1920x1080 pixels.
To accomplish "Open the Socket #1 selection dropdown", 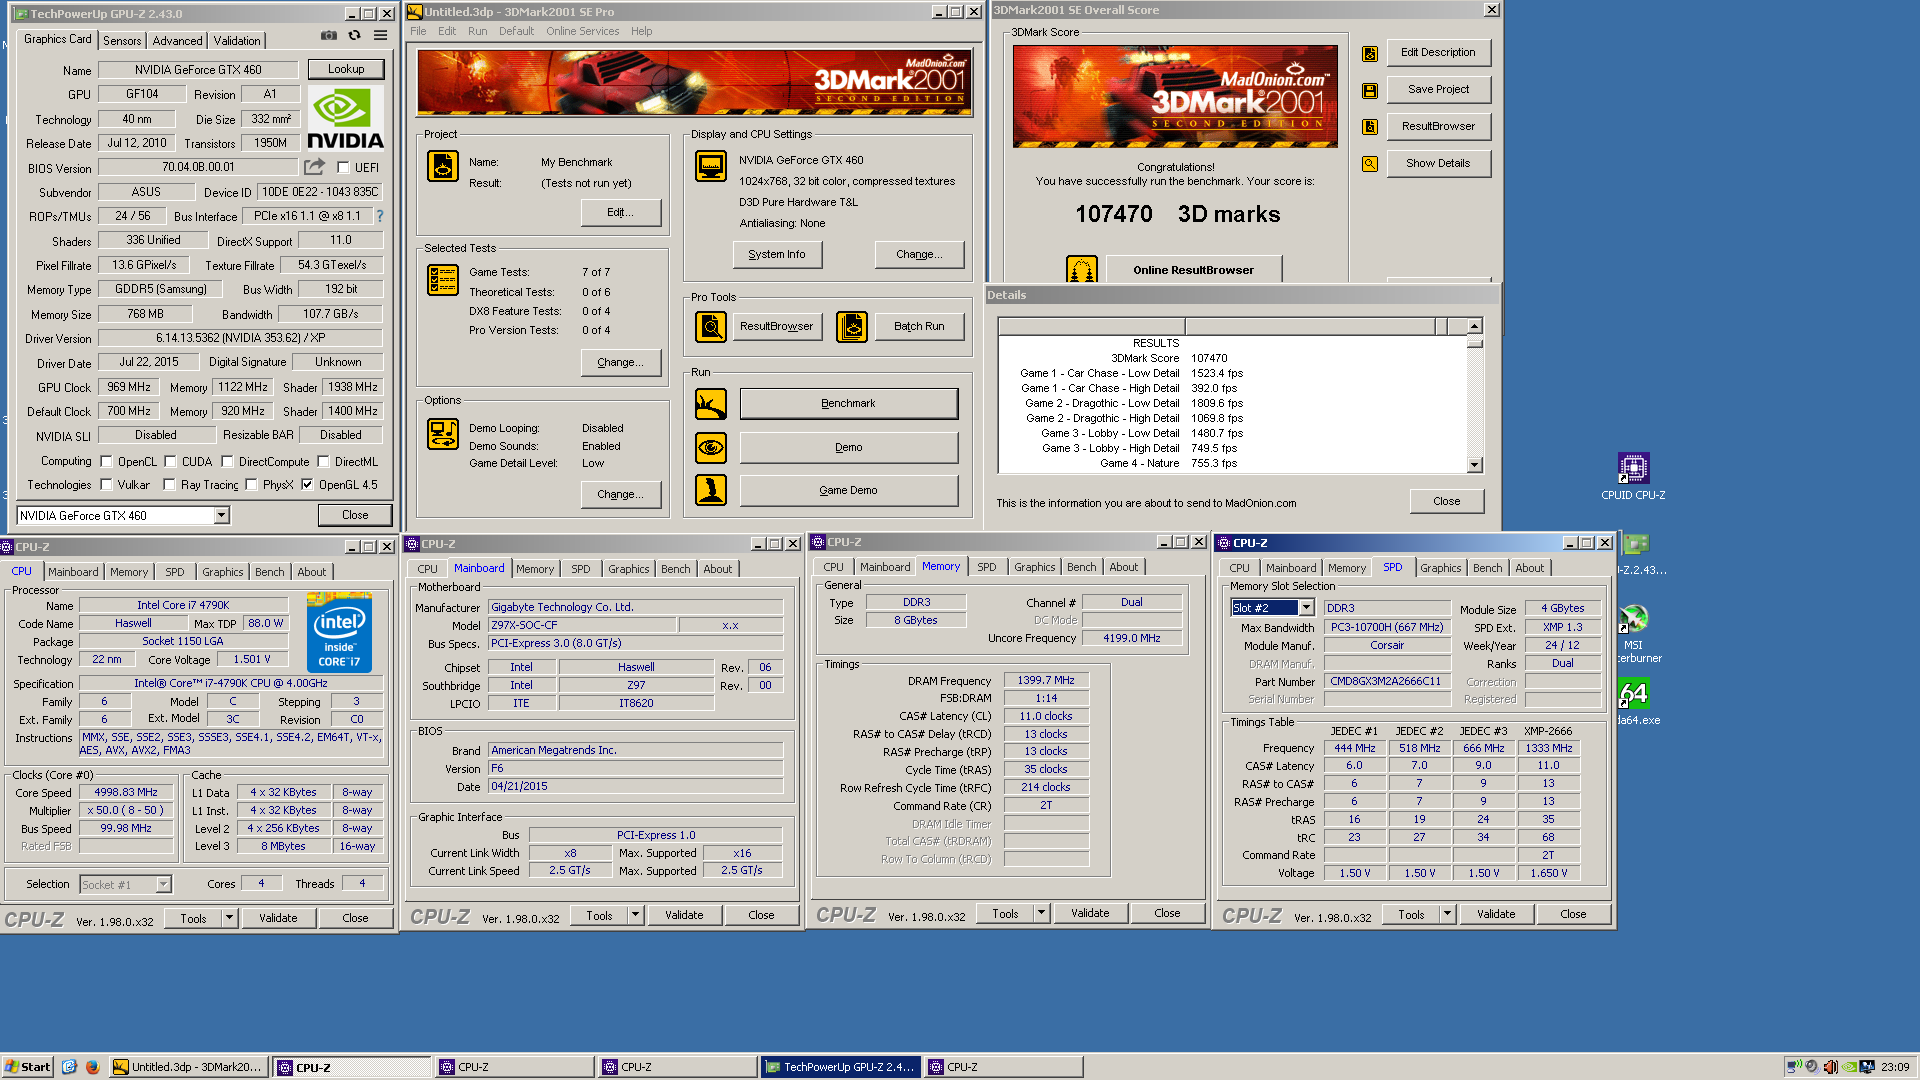I will click(163, 885).
